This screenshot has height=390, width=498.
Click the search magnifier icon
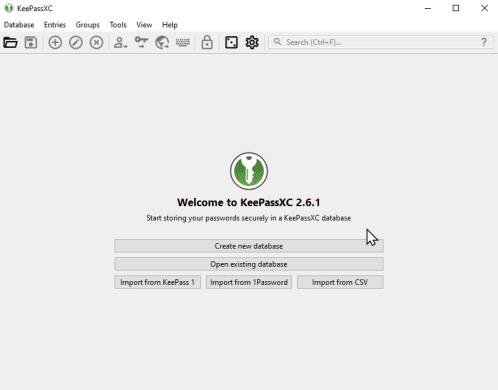point(277,42)
